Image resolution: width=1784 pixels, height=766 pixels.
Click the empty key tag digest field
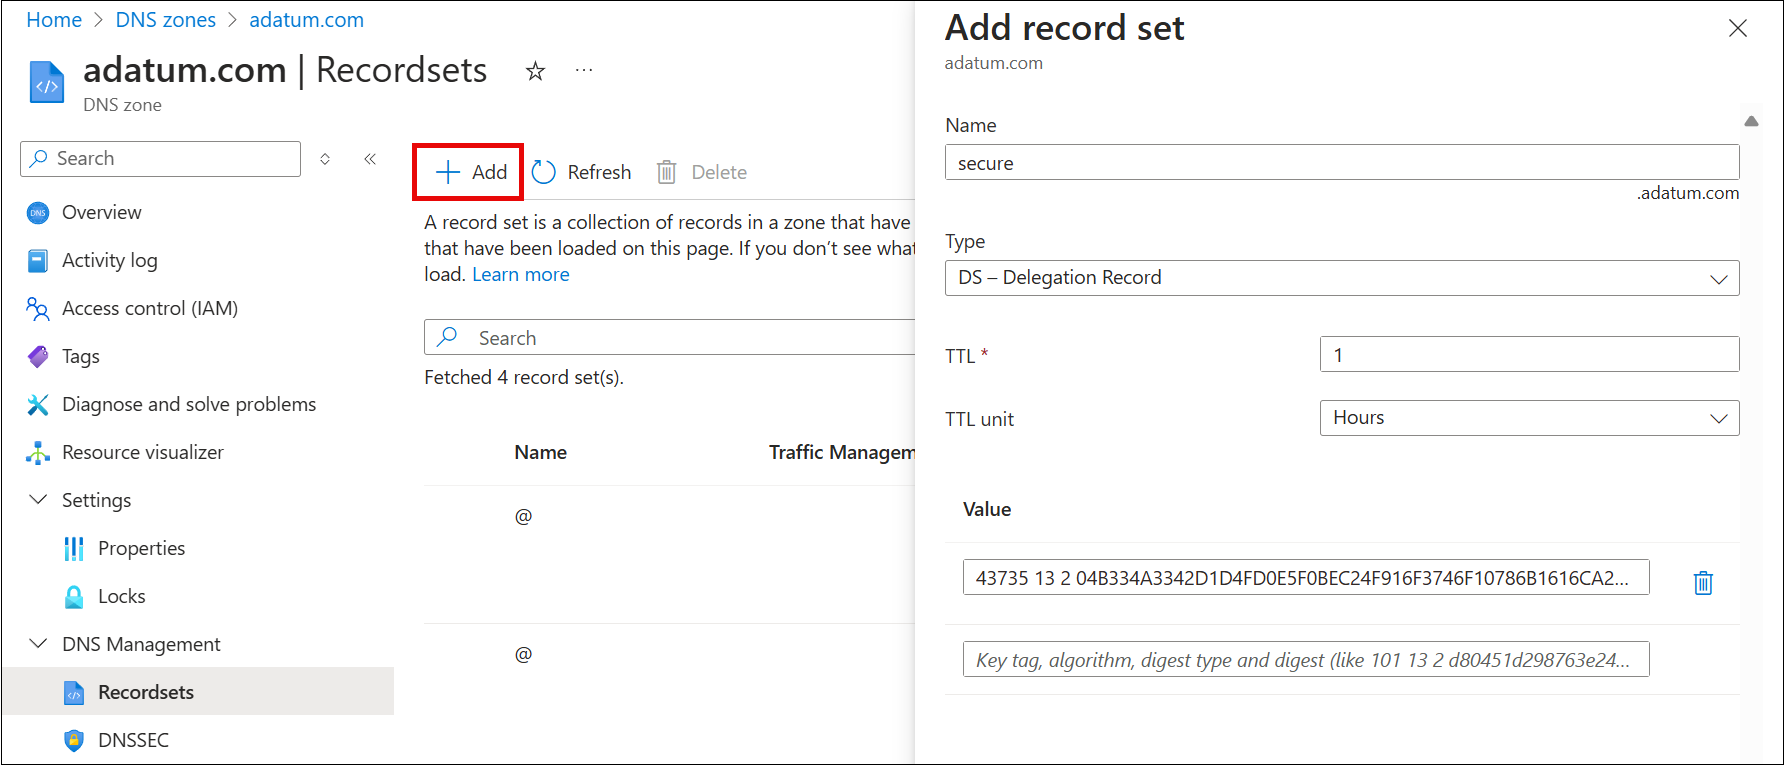[x=1306, y=659]
